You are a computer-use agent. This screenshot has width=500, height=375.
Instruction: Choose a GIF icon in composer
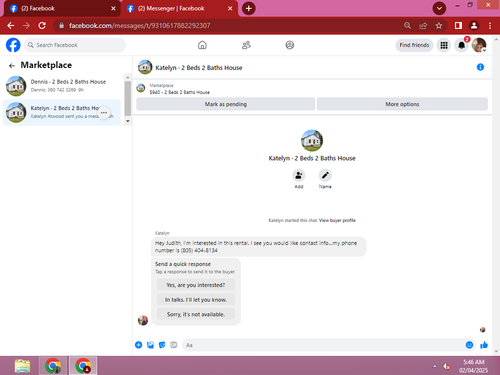point(174,345)
